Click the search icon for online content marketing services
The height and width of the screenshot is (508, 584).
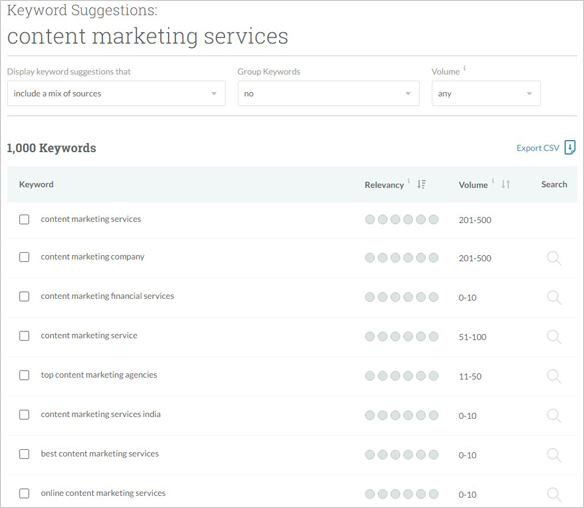(x=554, y=495)
